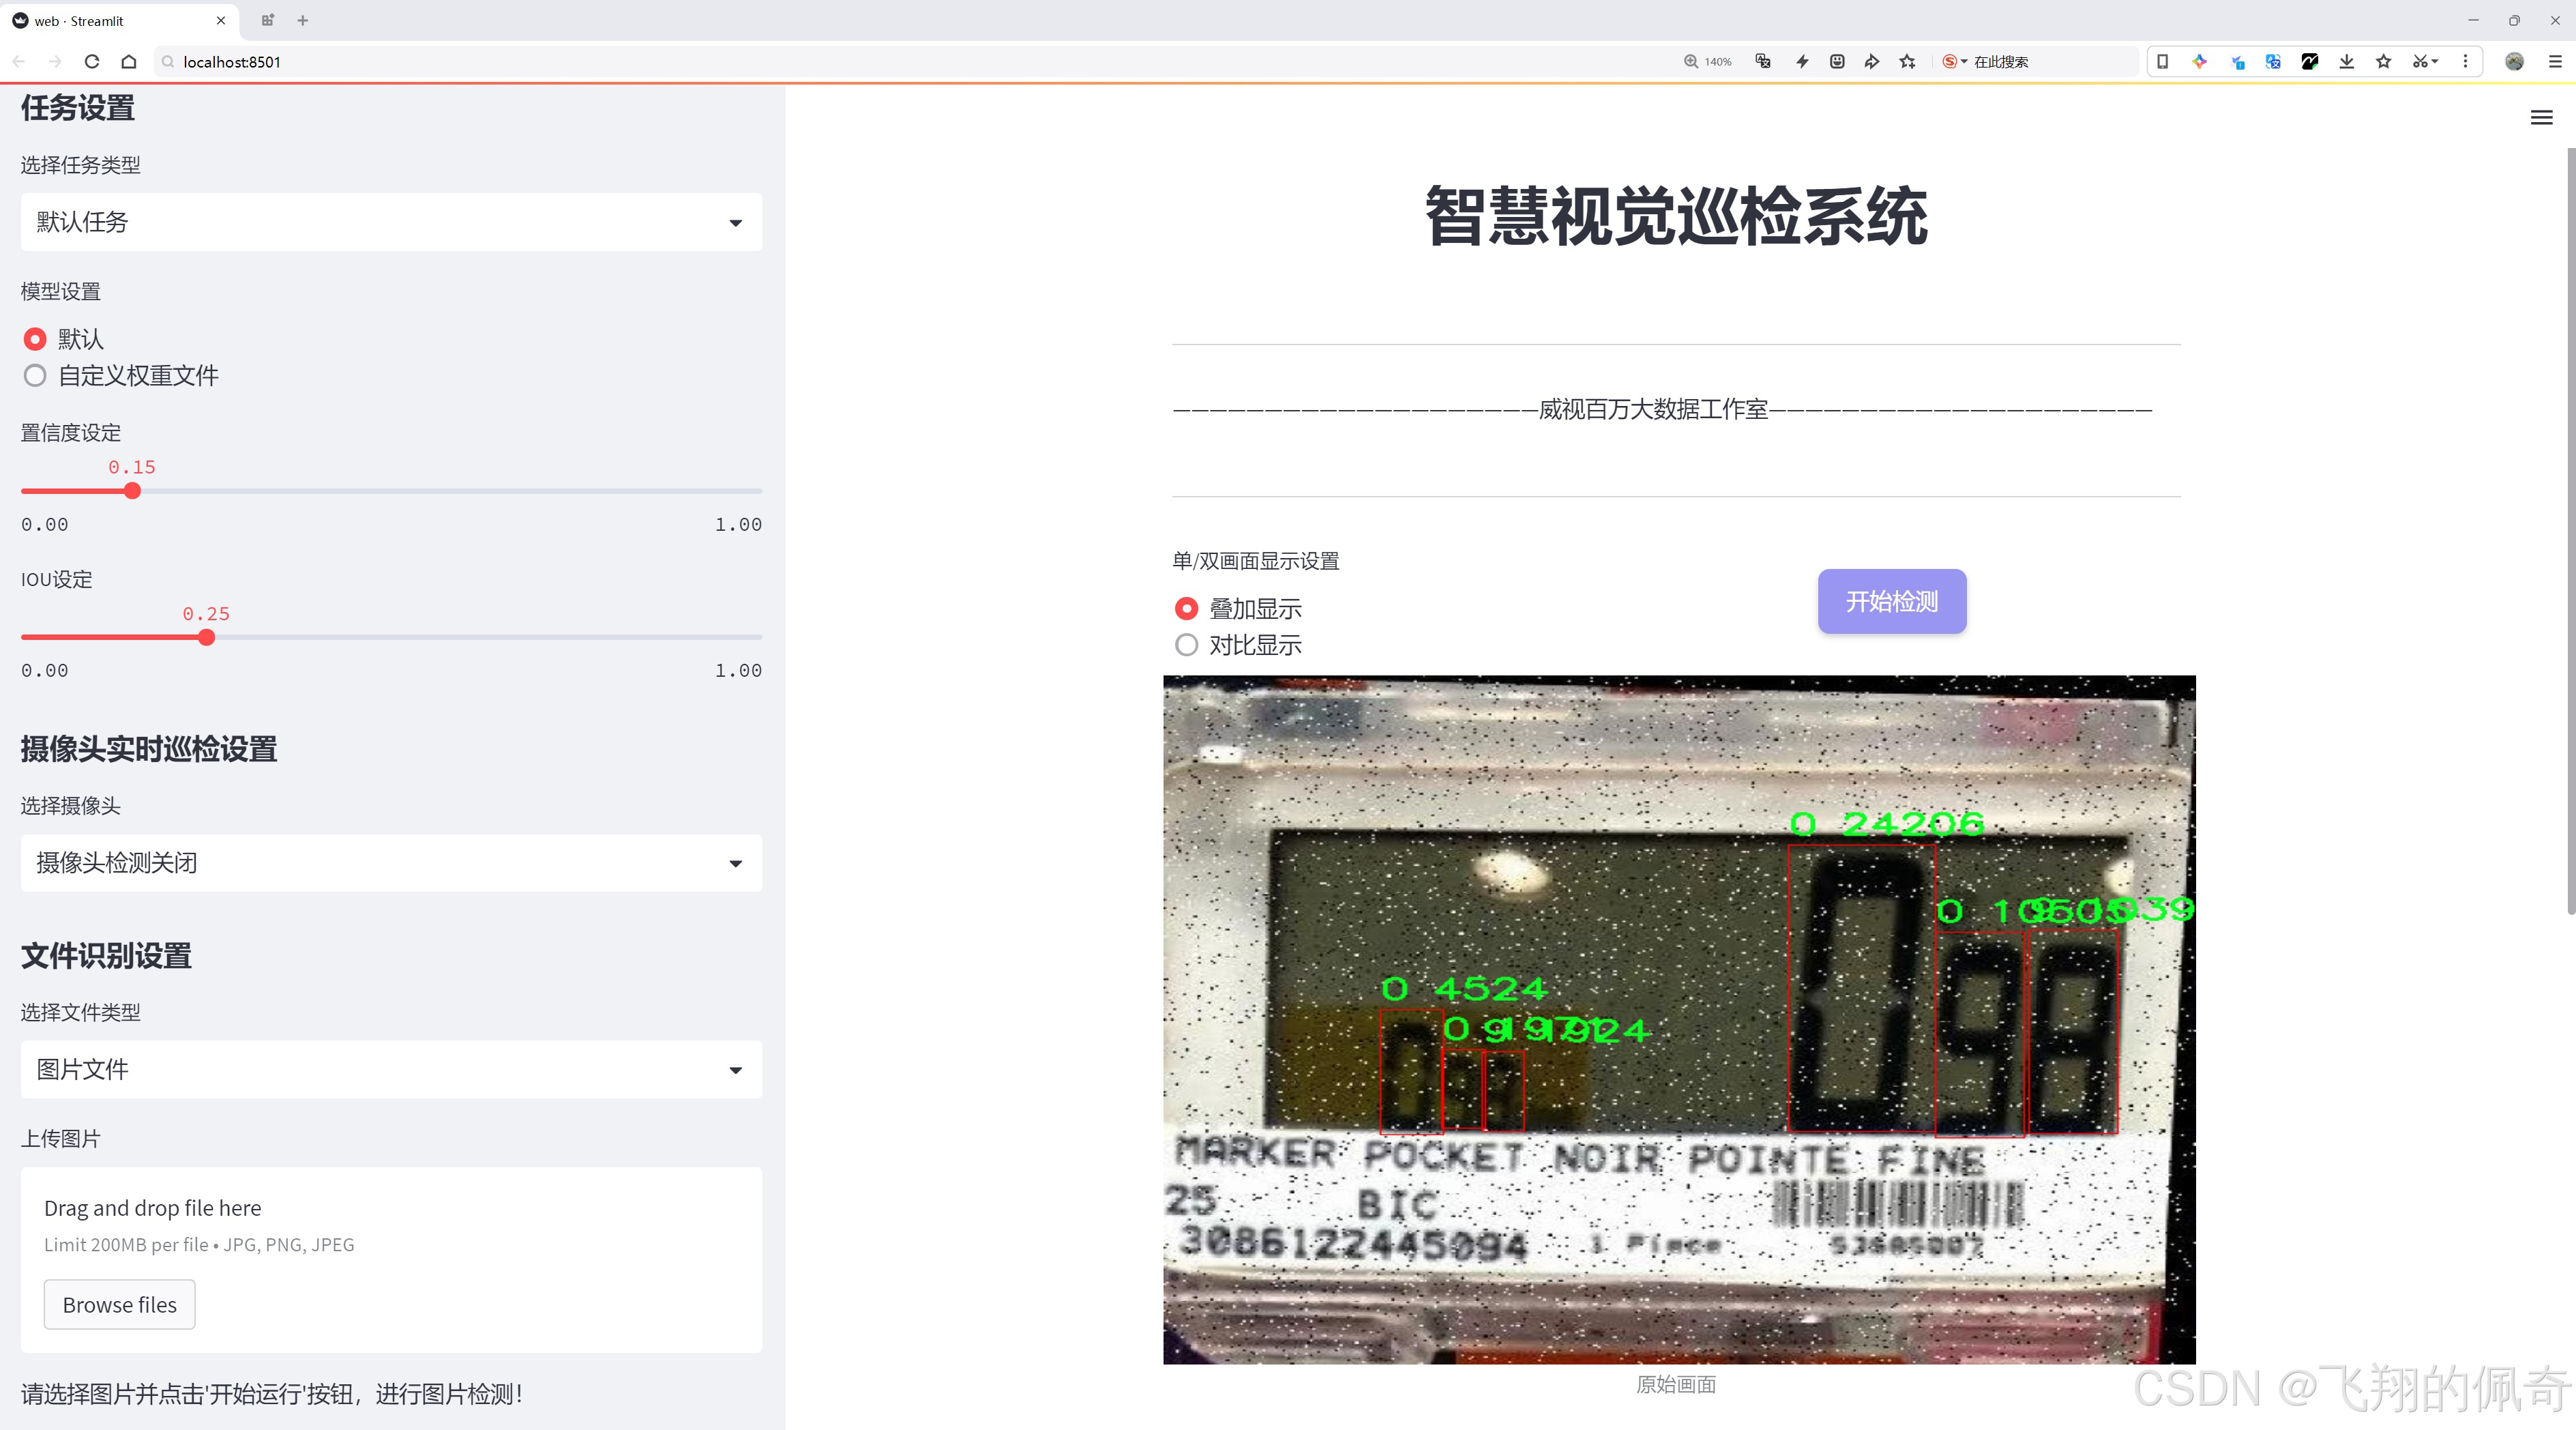The height and width of the screenshot is (1430, 2576).
Task: Click the smiley face icon in address bar
Action: [1837, 62]
